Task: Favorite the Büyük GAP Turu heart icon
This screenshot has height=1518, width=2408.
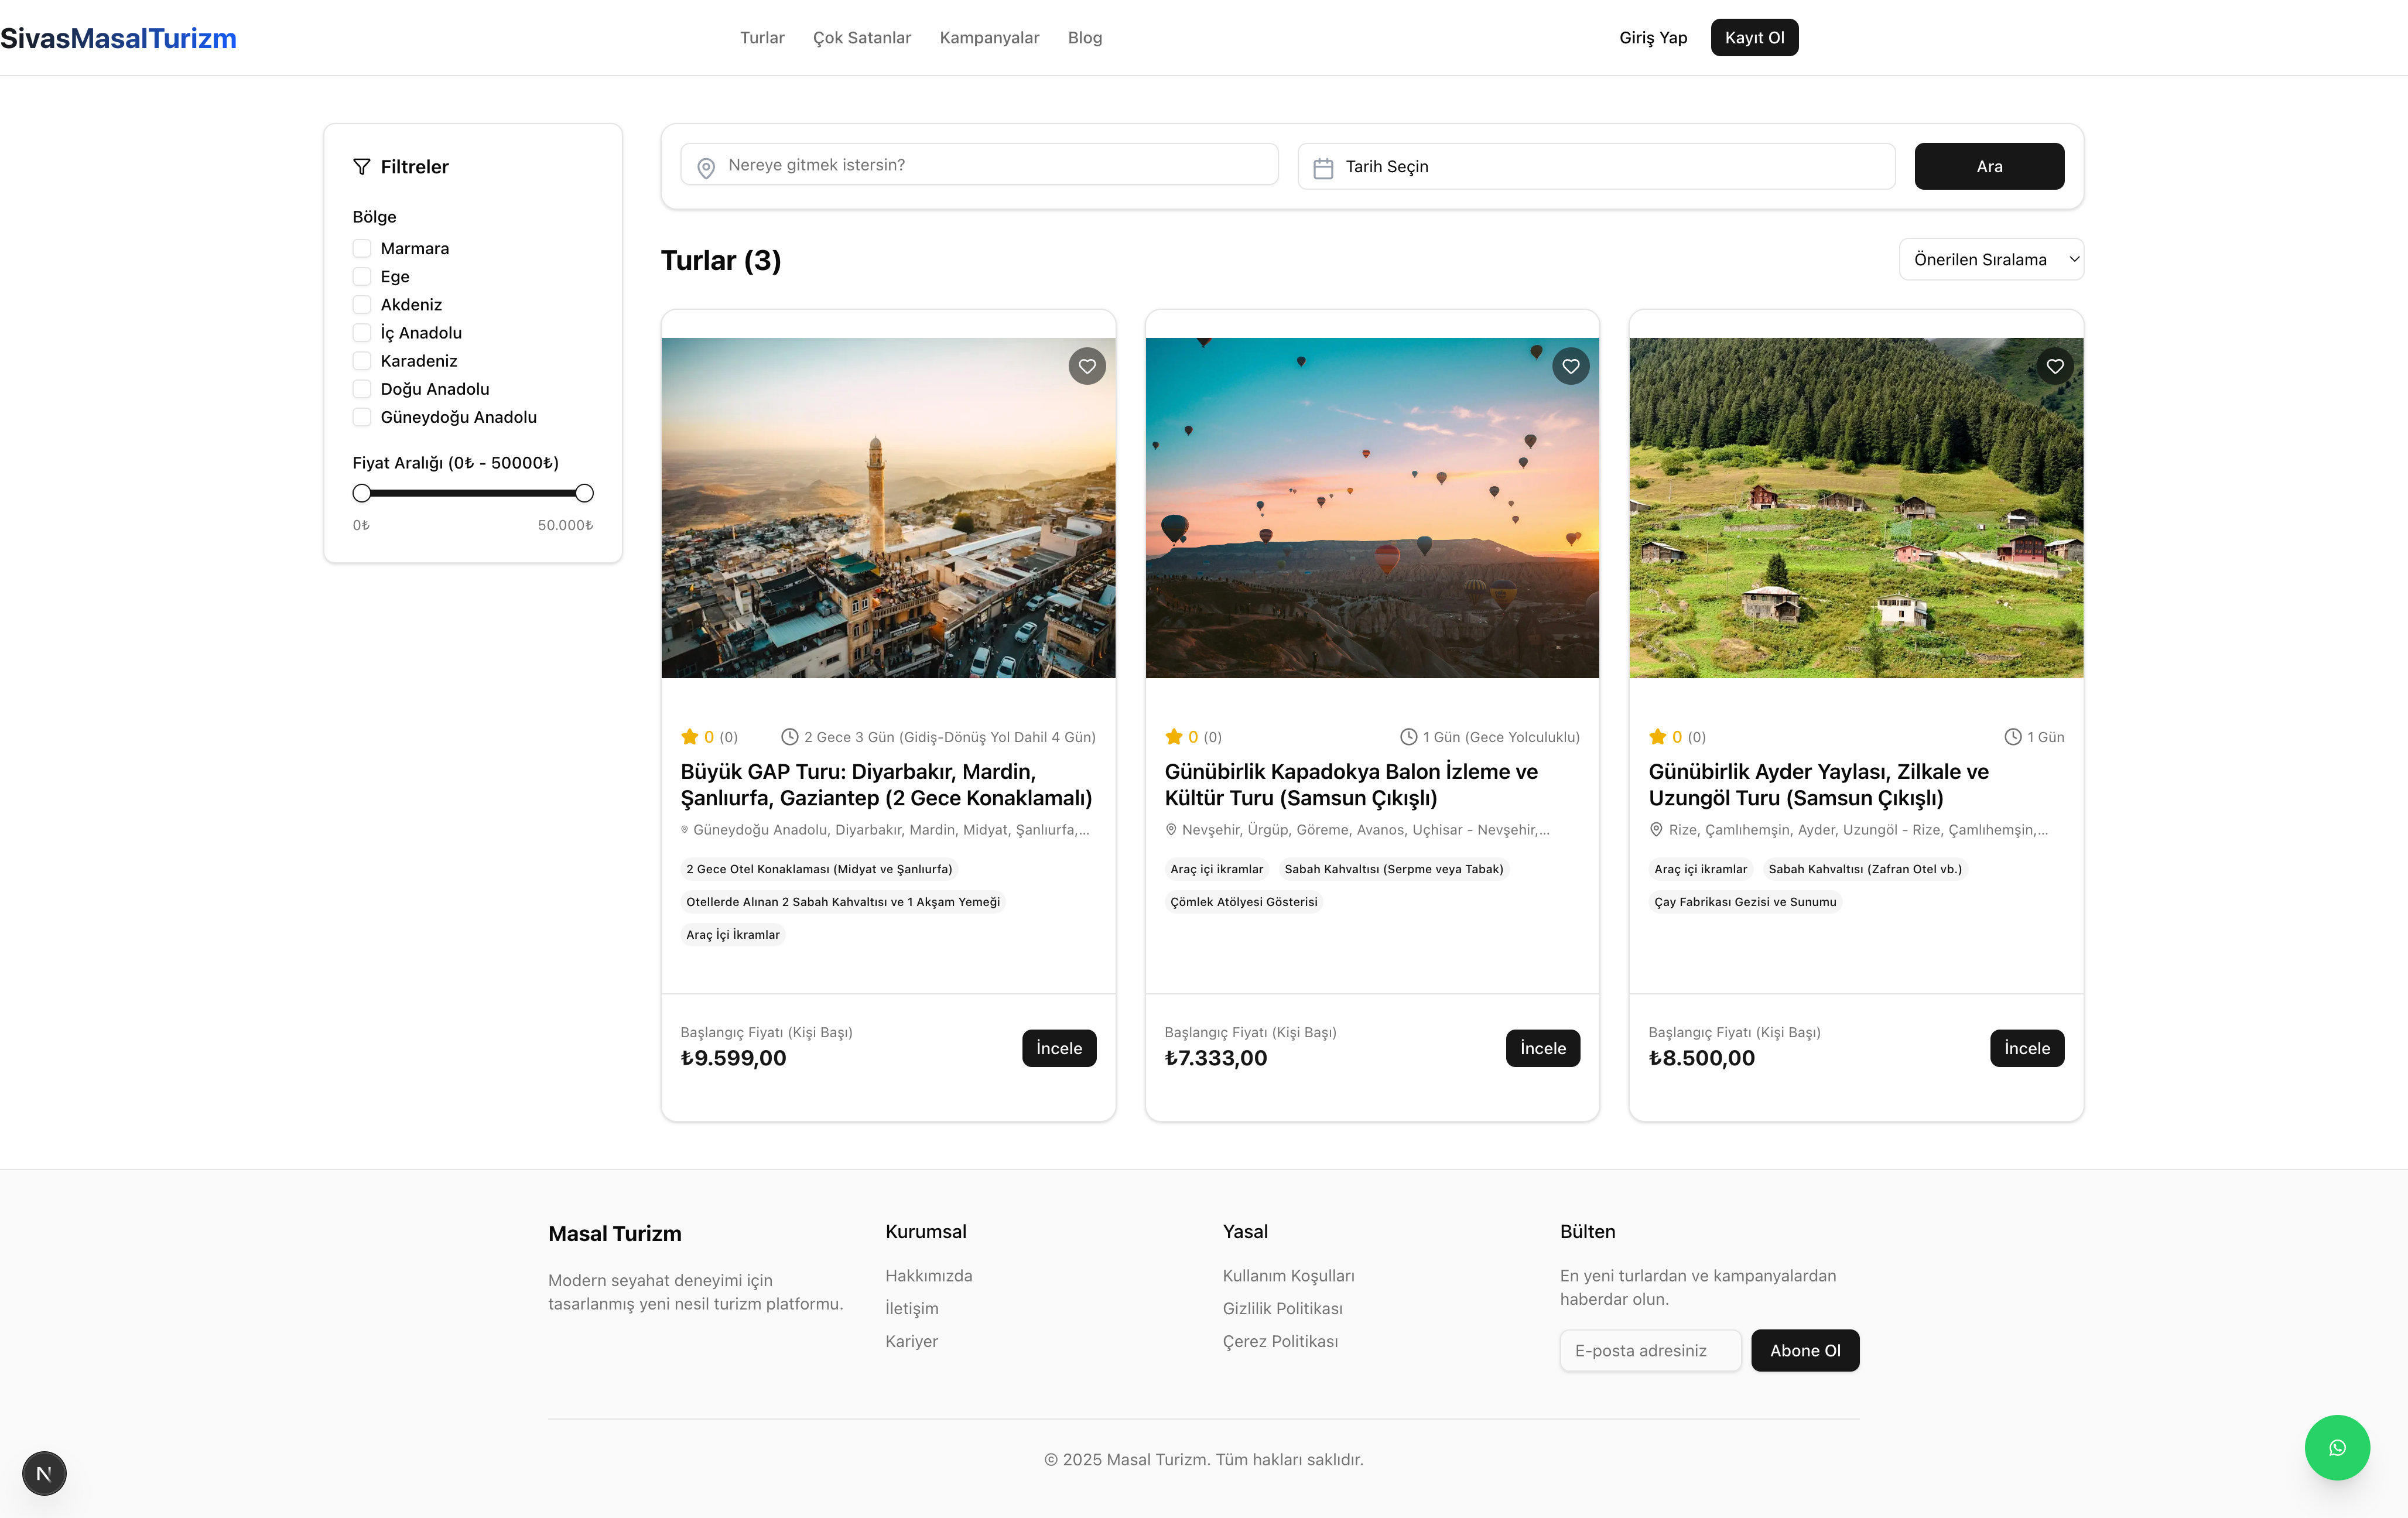Action: point(1087,366)
